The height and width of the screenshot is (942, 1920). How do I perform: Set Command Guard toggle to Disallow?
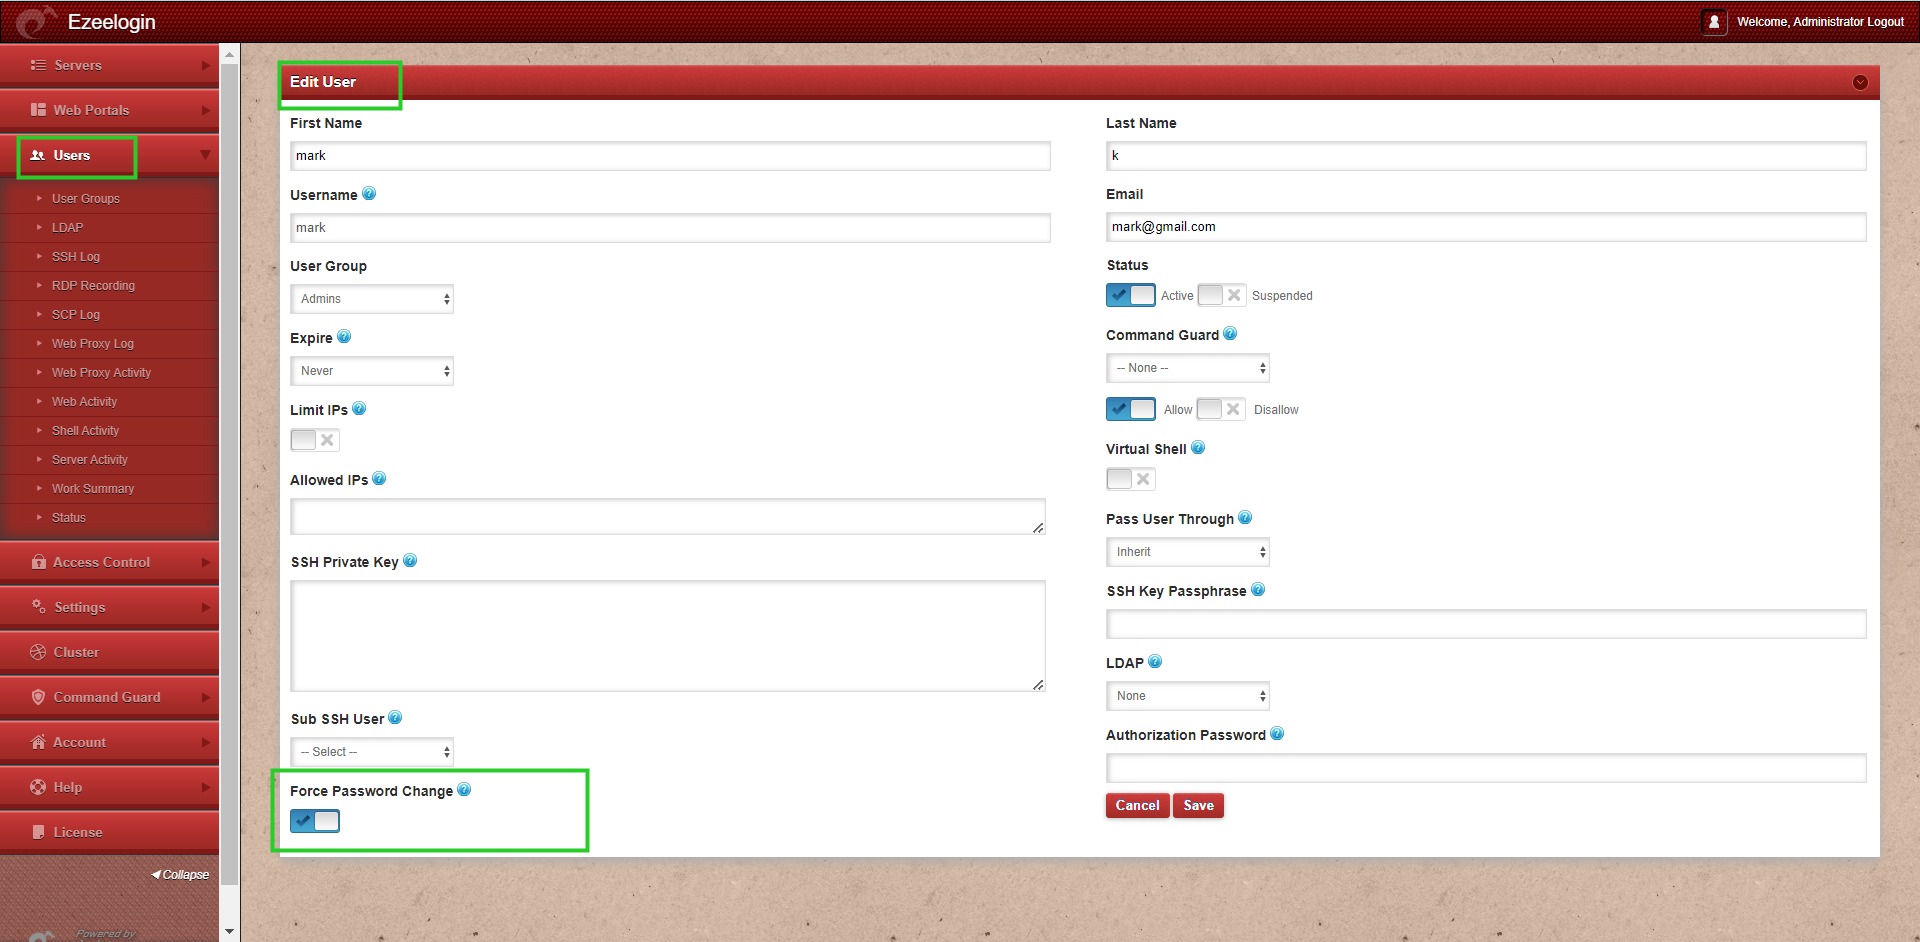click(x=1221, y=409)
